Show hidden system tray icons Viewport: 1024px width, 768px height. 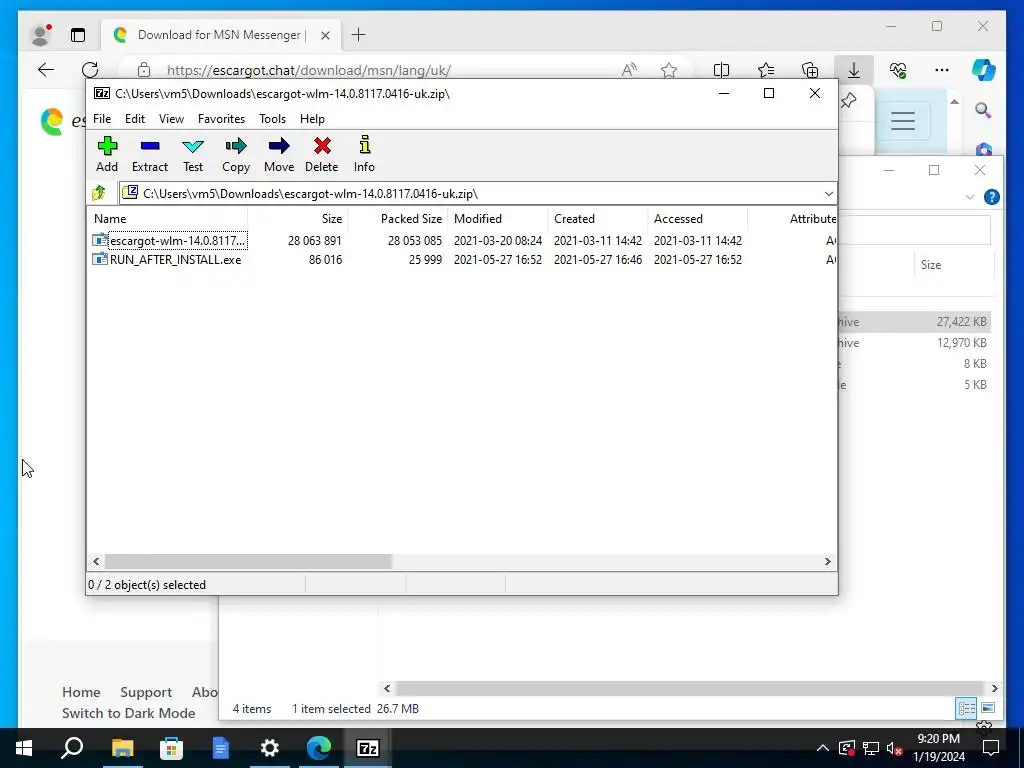(823, 748)
